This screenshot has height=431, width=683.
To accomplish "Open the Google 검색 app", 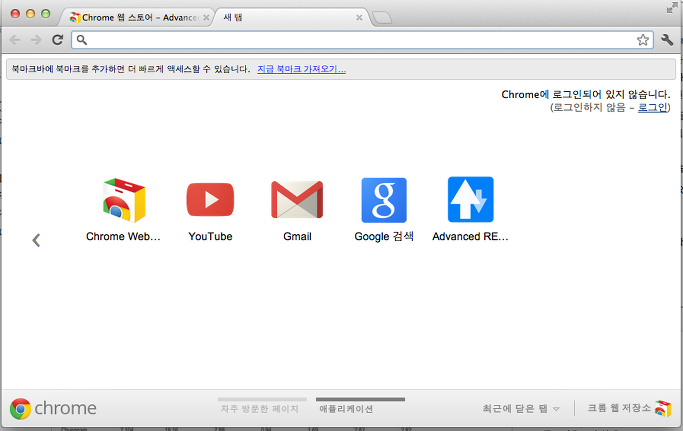I will pyautogui.click(x=384, y=200).
